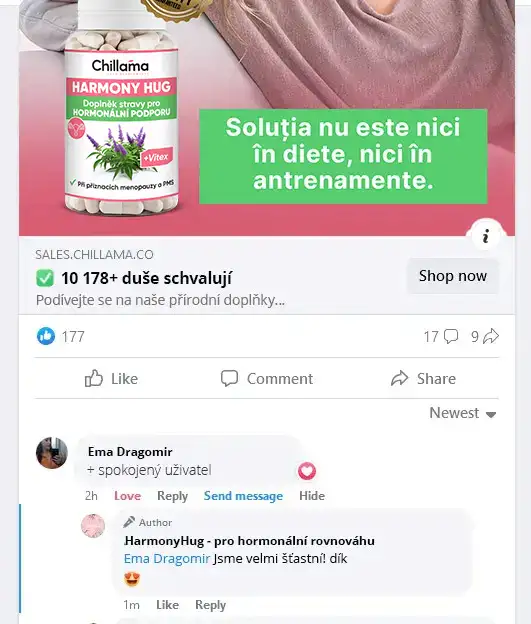The height and width of the screenshot is (624, 531).
Task: Like the HarmonyHug author reply
Action: point(167,605)
